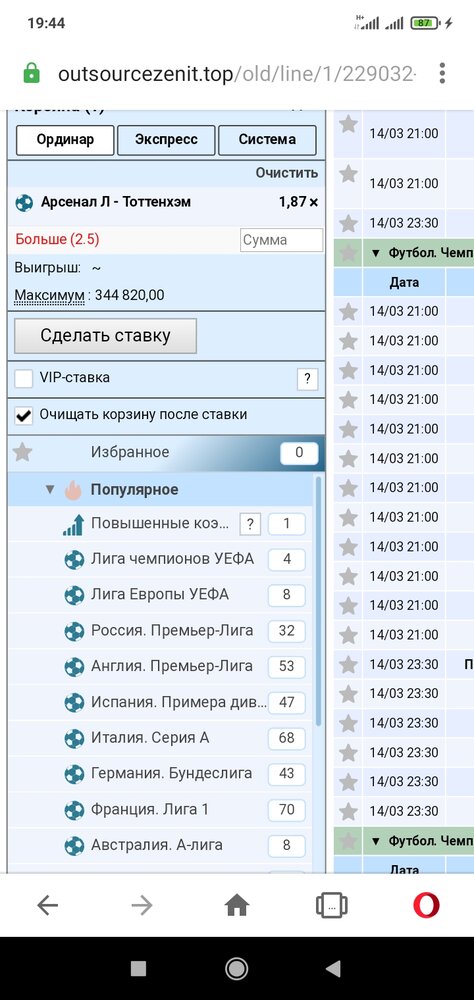Open Англия. Премьер-Лига league
This screenshot has height=1000, width=474.
click(x=172, y=666)
